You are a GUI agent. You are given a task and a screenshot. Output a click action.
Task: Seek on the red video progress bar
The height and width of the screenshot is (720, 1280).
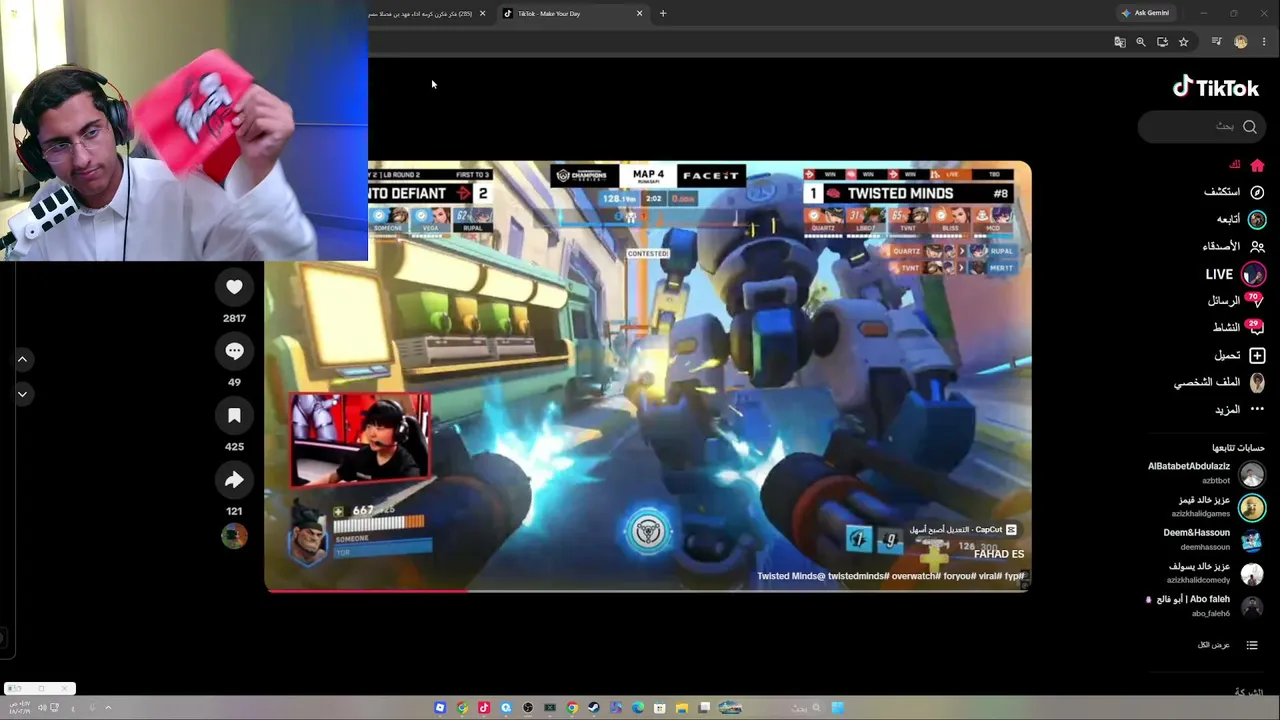[647, 590]
